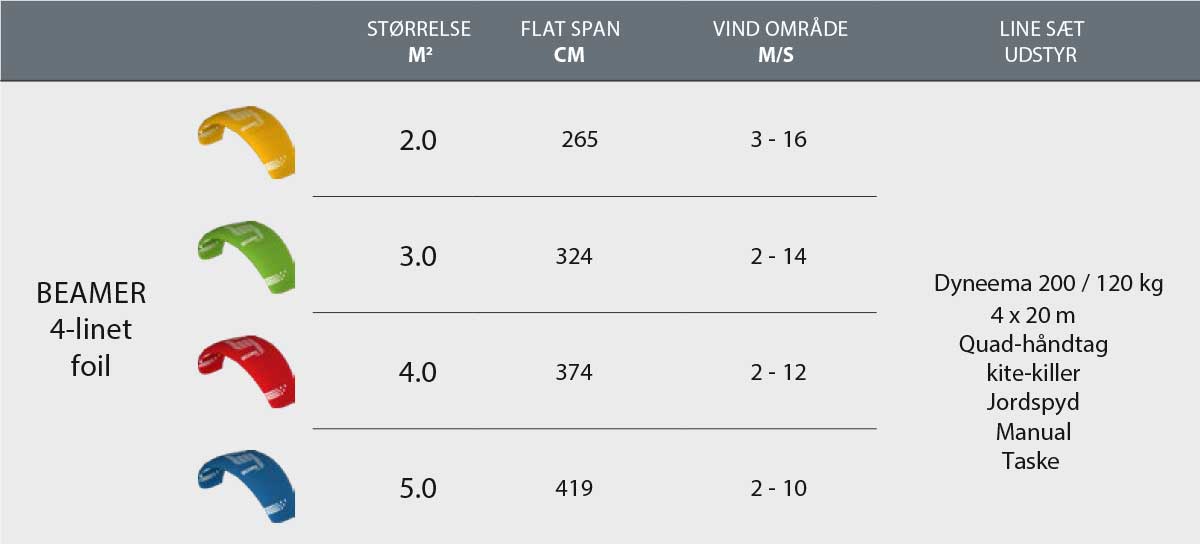The image size is (1200, 544).
Task: Click the red 4.0 kite image
Action: coord(246,372)
